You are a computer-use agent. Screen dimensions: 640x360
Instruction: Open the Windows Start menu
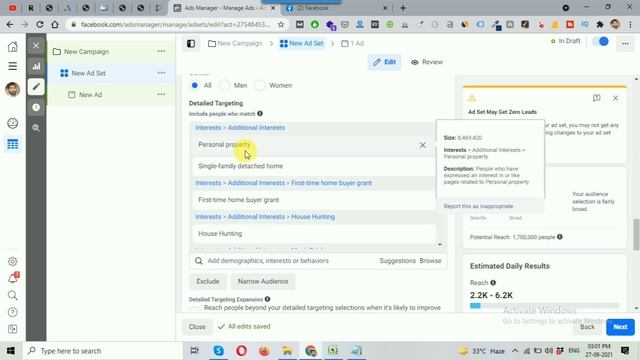(11, 351)
